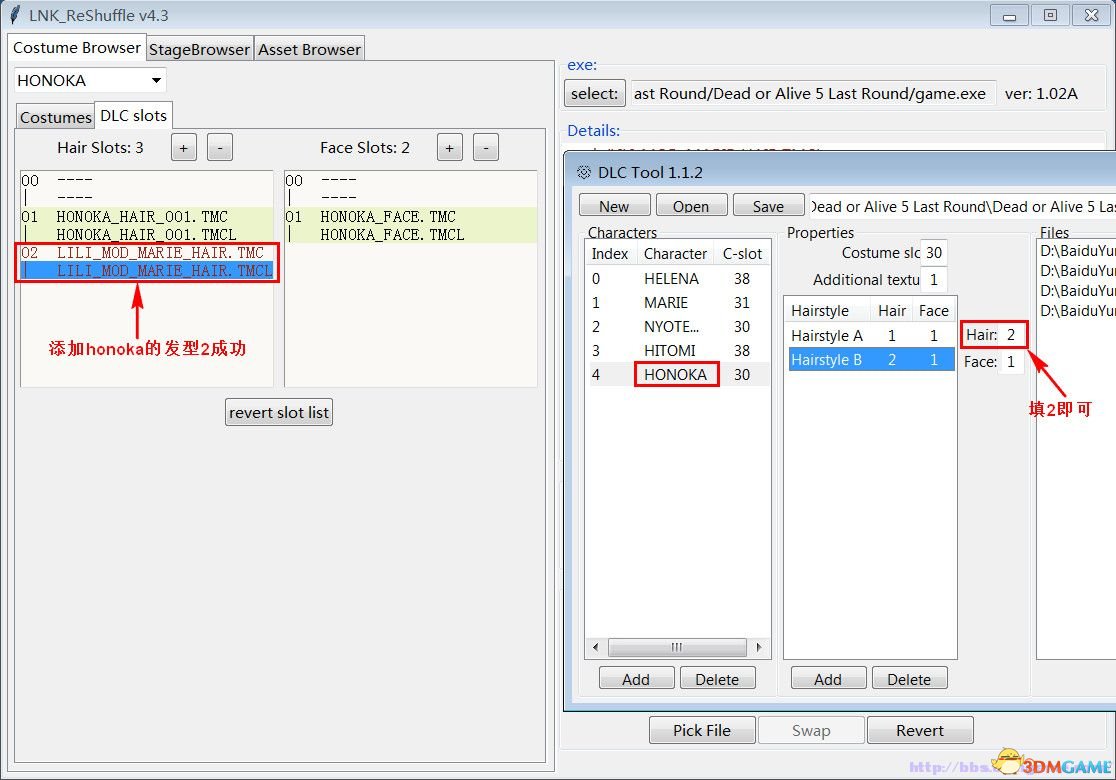Click the LNK_ReShuffle feather icon

point(14,15)
